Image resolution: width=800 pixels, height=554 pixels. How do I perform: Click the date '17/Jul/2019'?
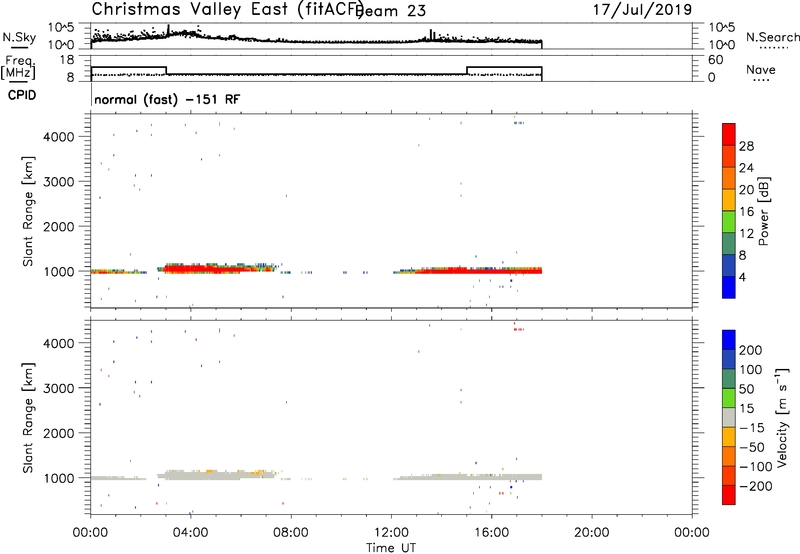tap(642, 10)
